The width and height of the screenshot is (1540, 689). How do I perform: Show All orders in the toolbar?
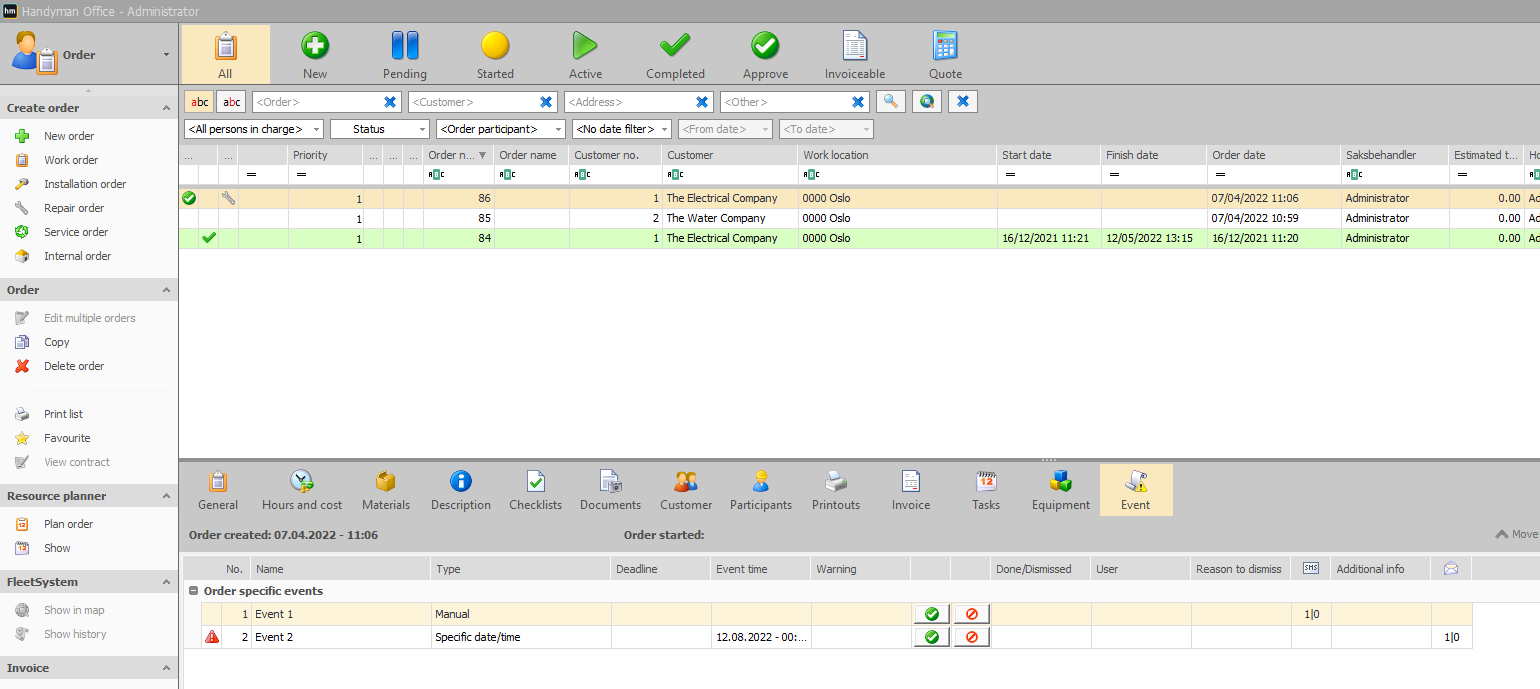(225, 55)
